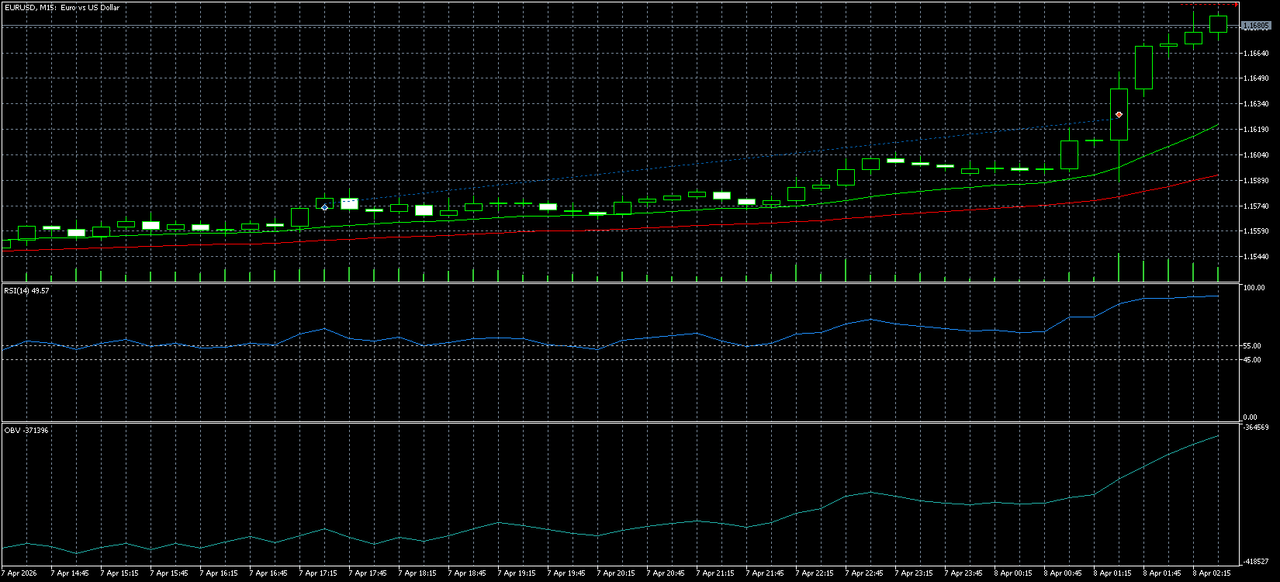1280x582 pixels.
Task: Click price axis value 1.15740
Action: point(1256,206)
